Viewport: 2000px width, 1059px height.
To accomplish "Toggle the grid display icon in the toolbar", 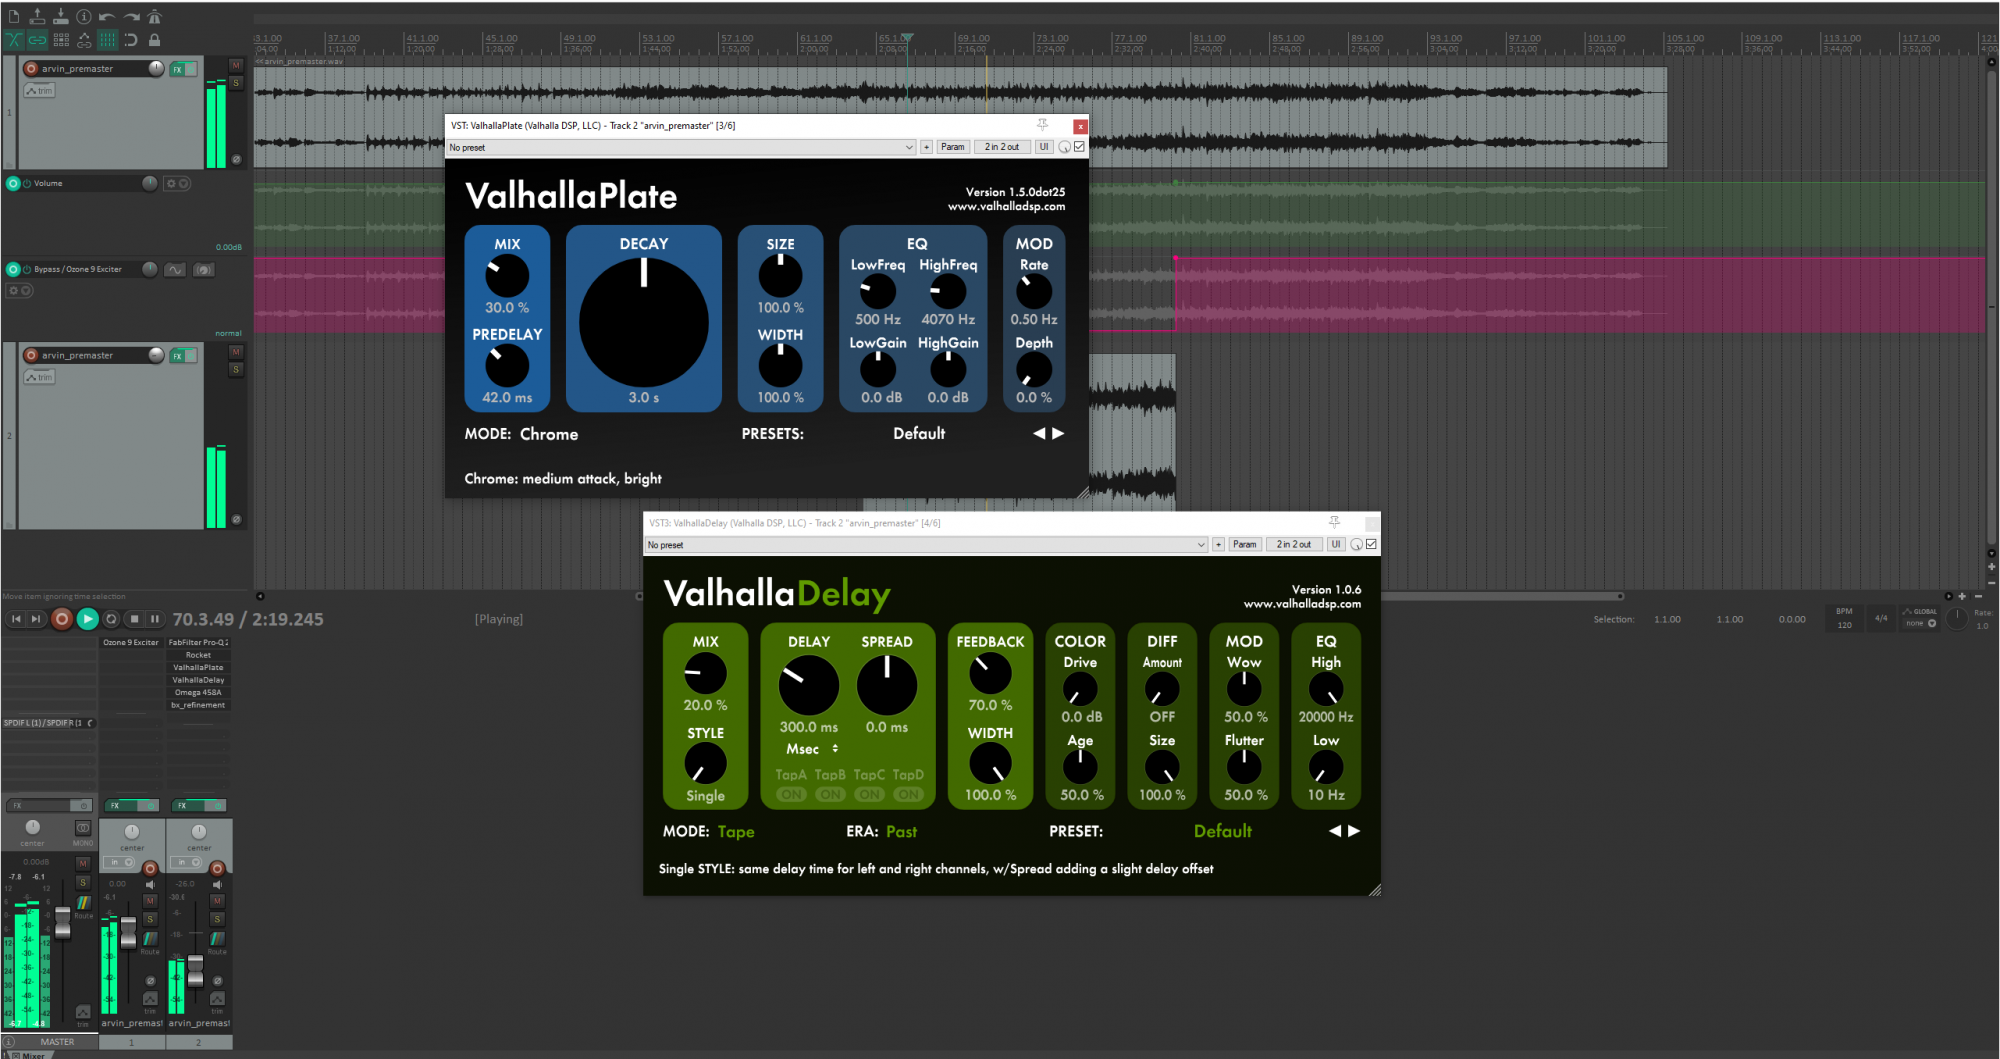I will tap(107, 40).
